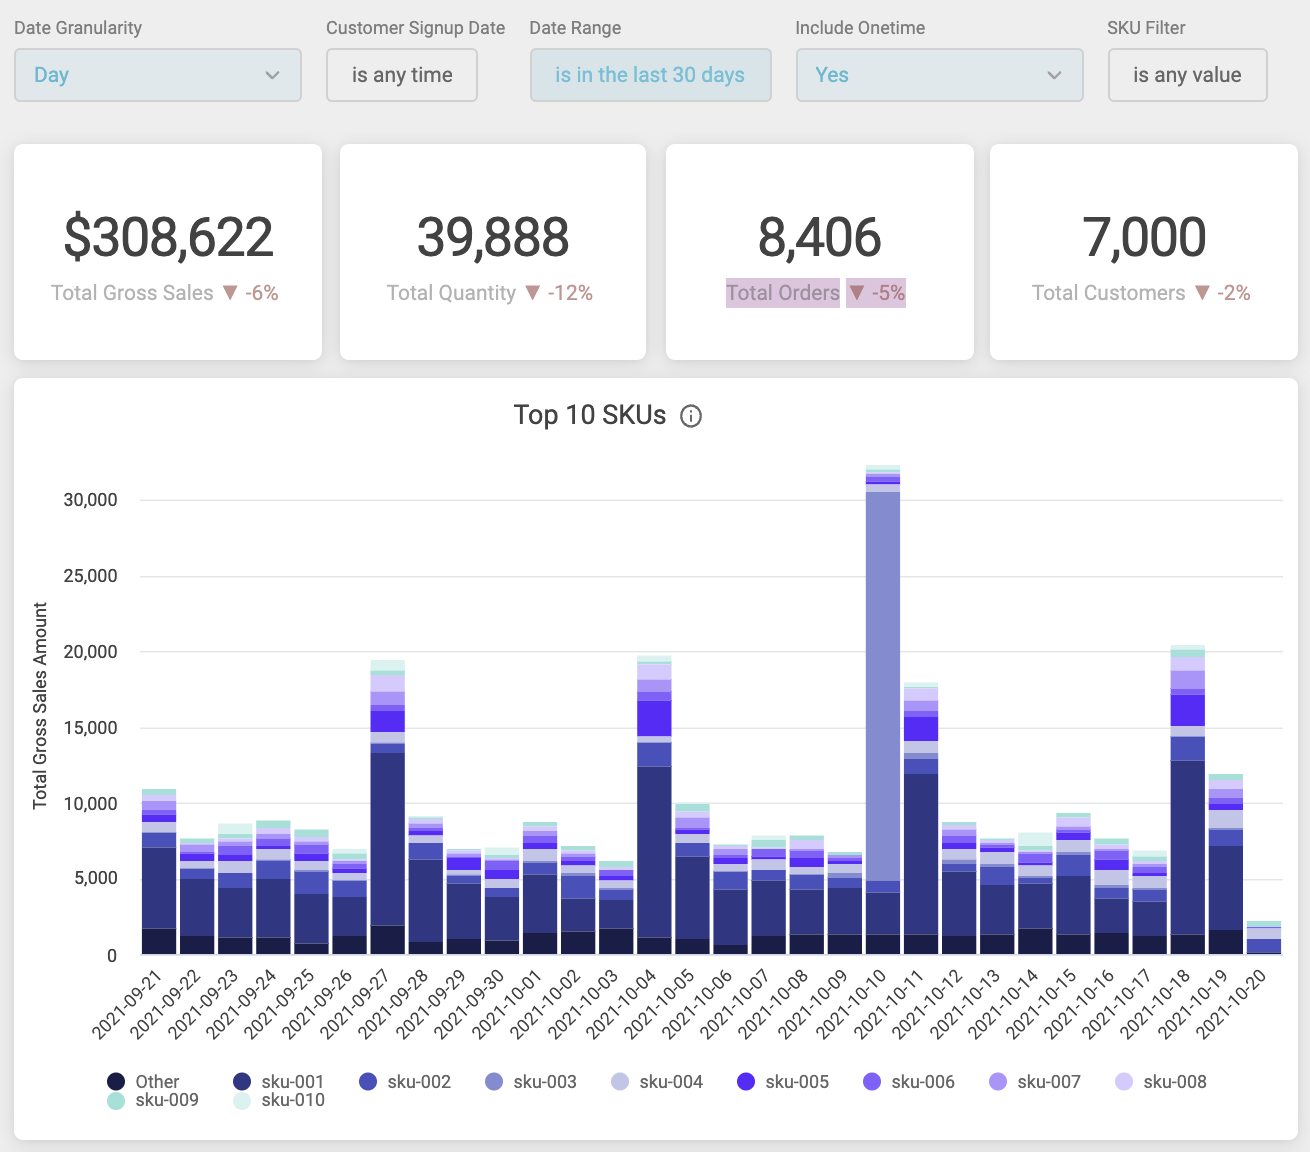
Task: Click the highlighted Total Orders label
Action: [782, 293]
